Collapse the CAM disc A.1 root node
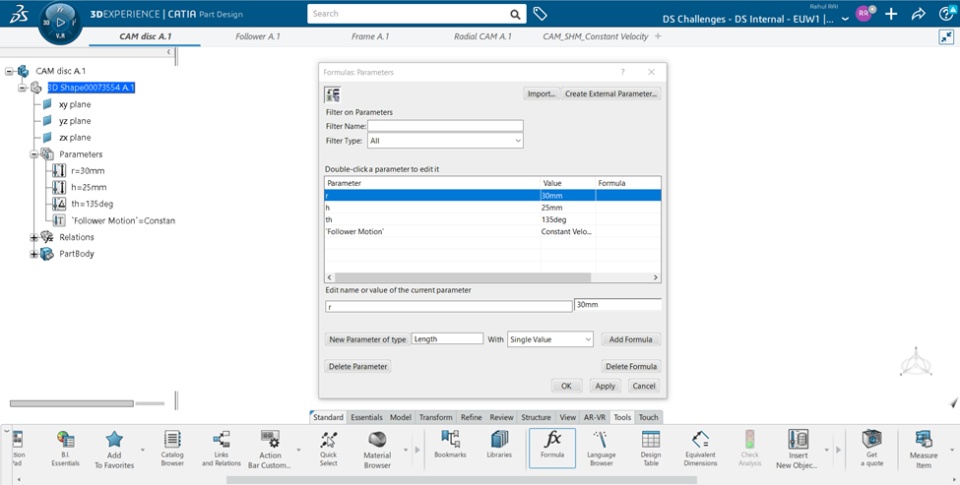The height and width of the screenshot is (485, 960). click(x=9, y=71)
